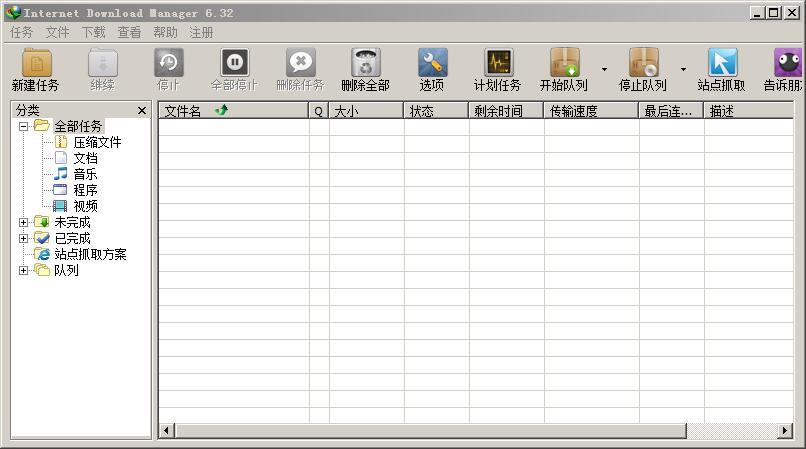Open the 注册 menu
The width and height of the screenshot is (806, 449).
coord(201,32)
